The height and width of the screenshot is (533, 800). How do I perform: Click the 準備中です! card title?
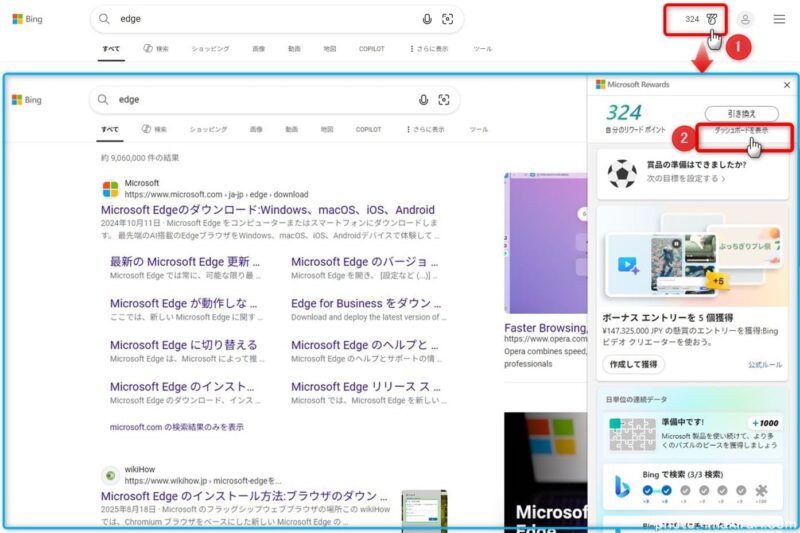tap(682, 422)
